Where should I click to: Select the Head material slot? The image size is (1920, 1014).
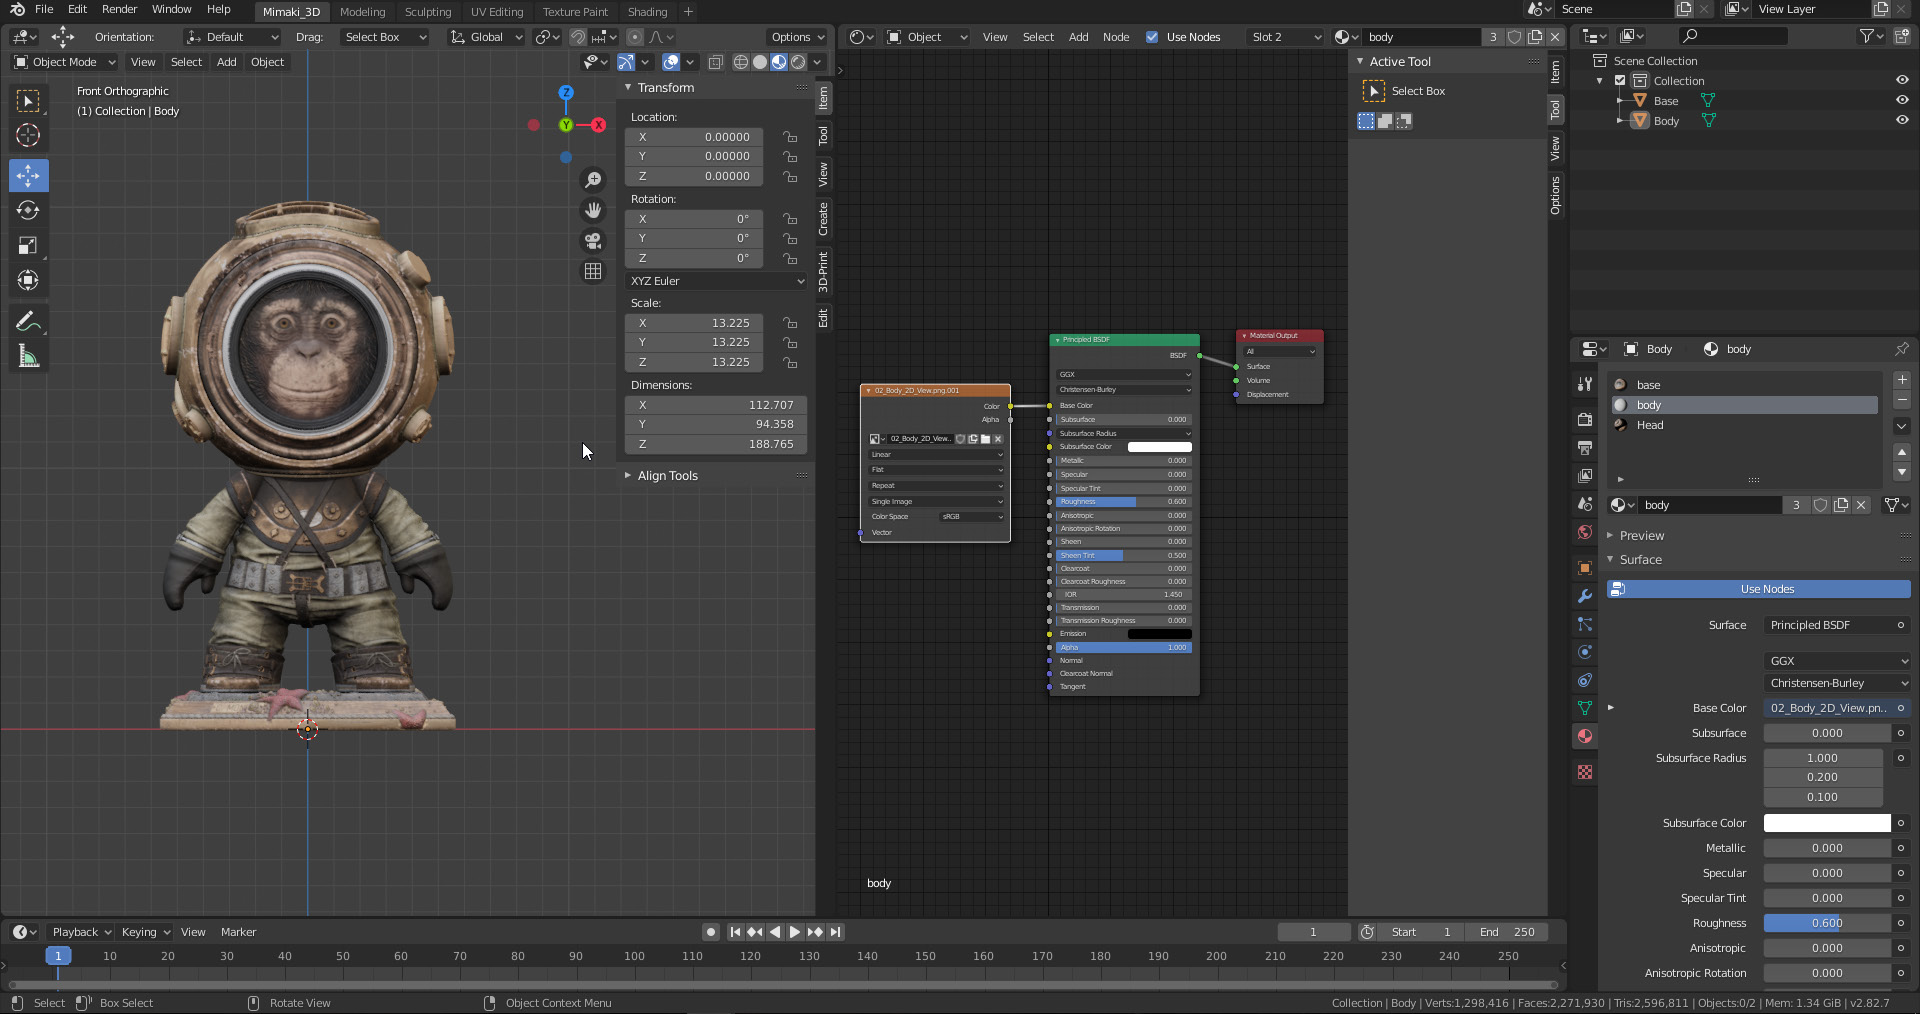[1650, 425]
